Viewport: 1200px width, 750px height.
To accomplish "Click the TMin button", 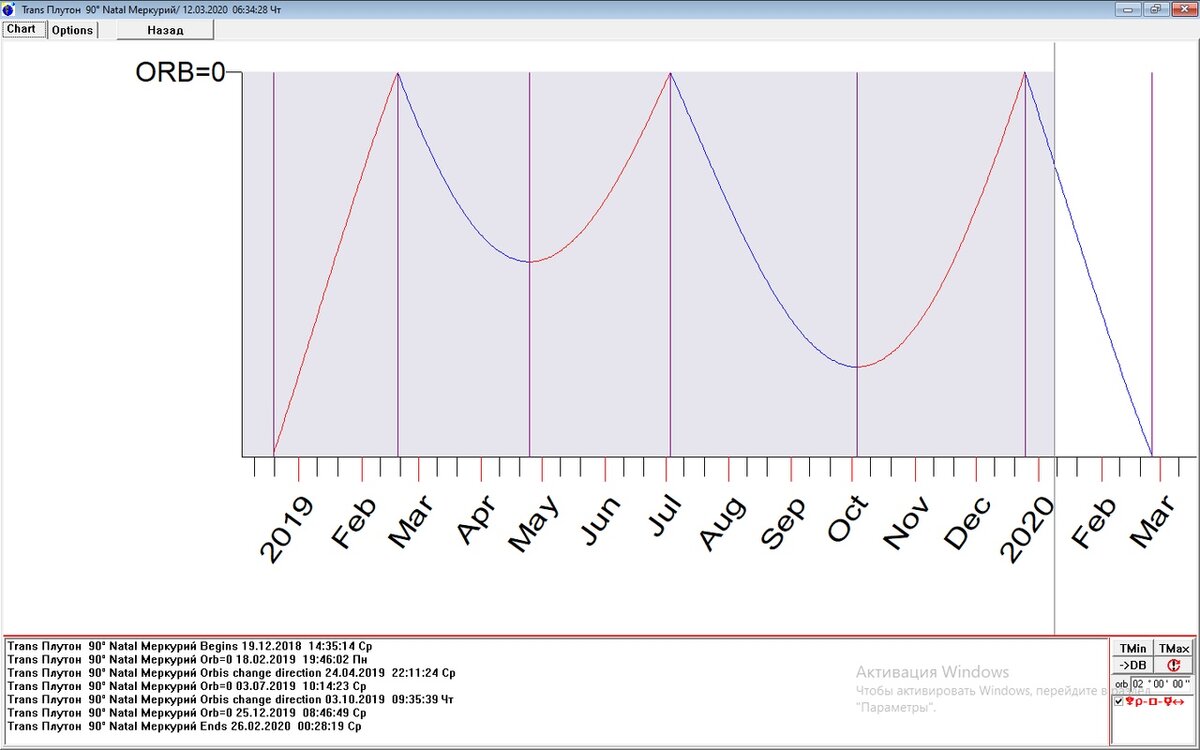I will pos(1133,648).
